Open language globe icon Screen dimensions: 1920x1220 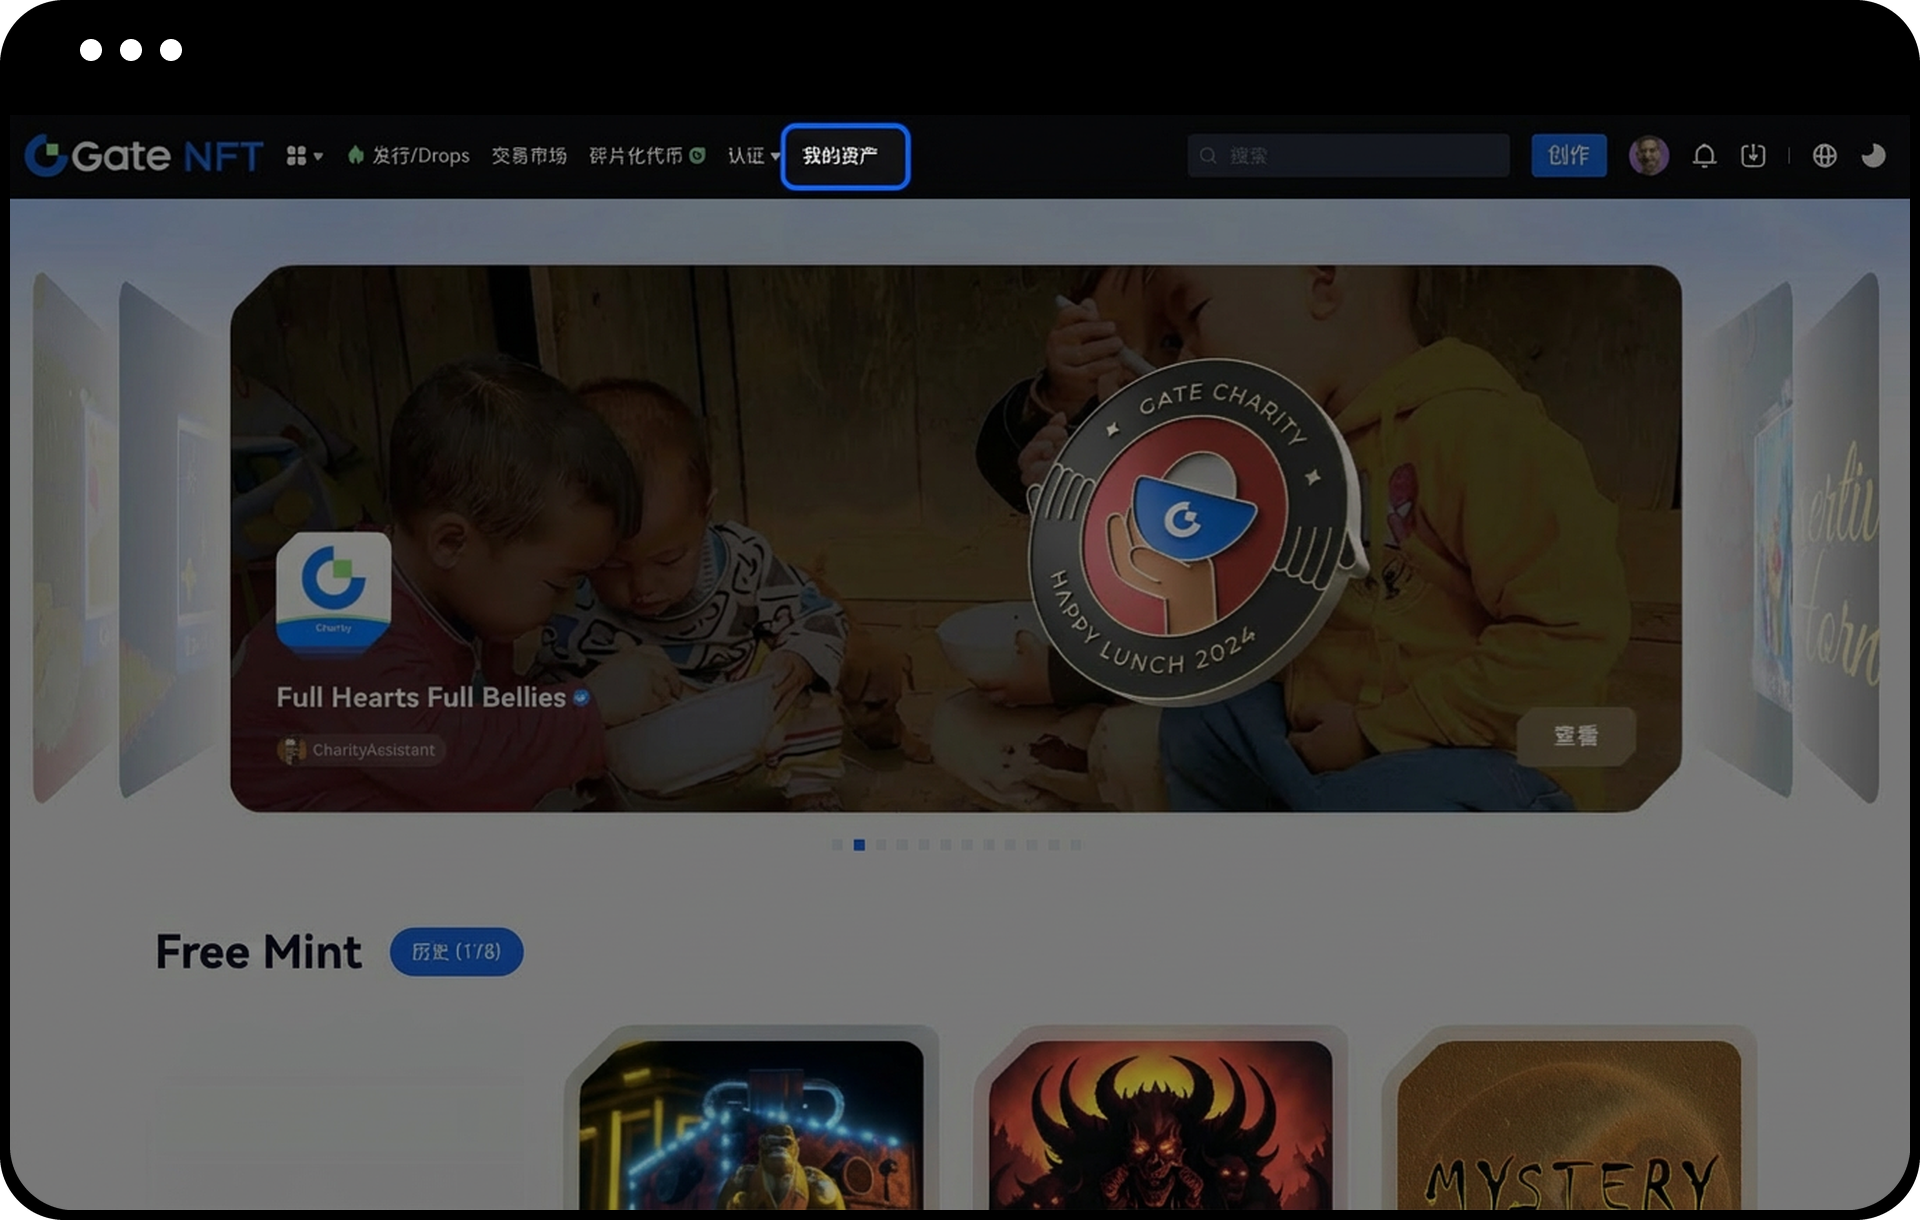1824,156
